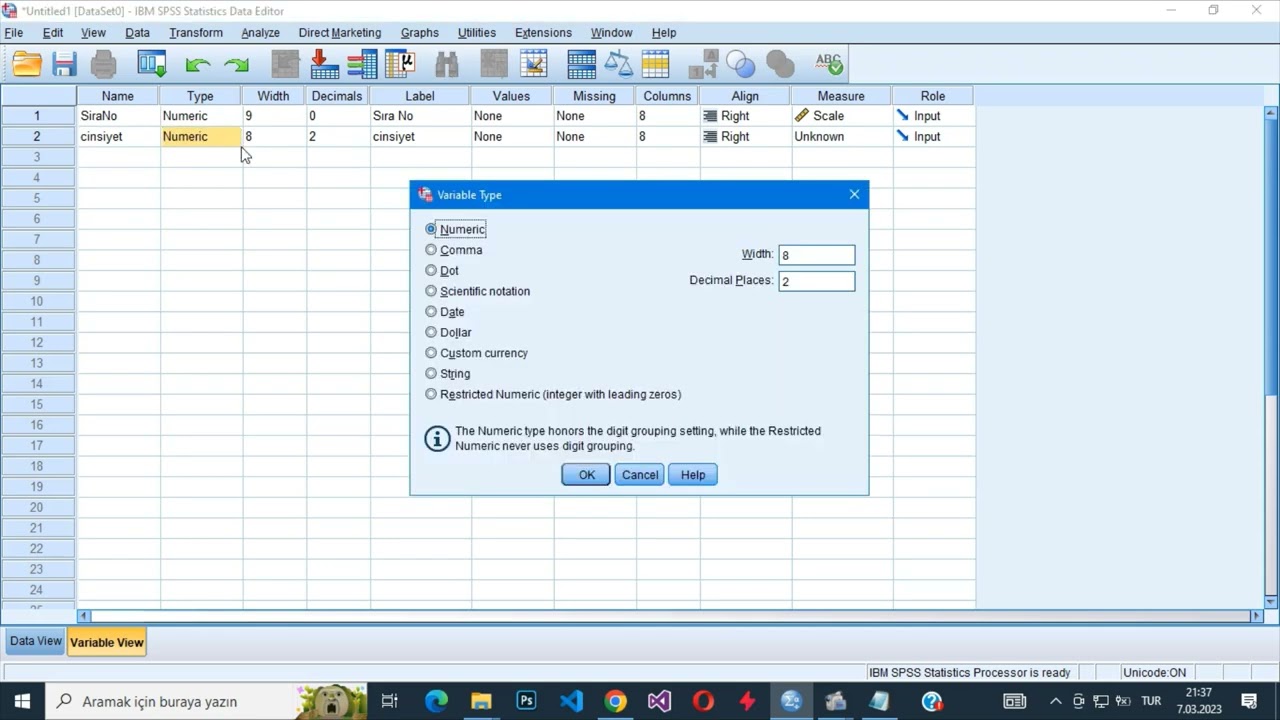Open the Graphs menu
This screenshot has width=1280, height=720.
[420, 33]
